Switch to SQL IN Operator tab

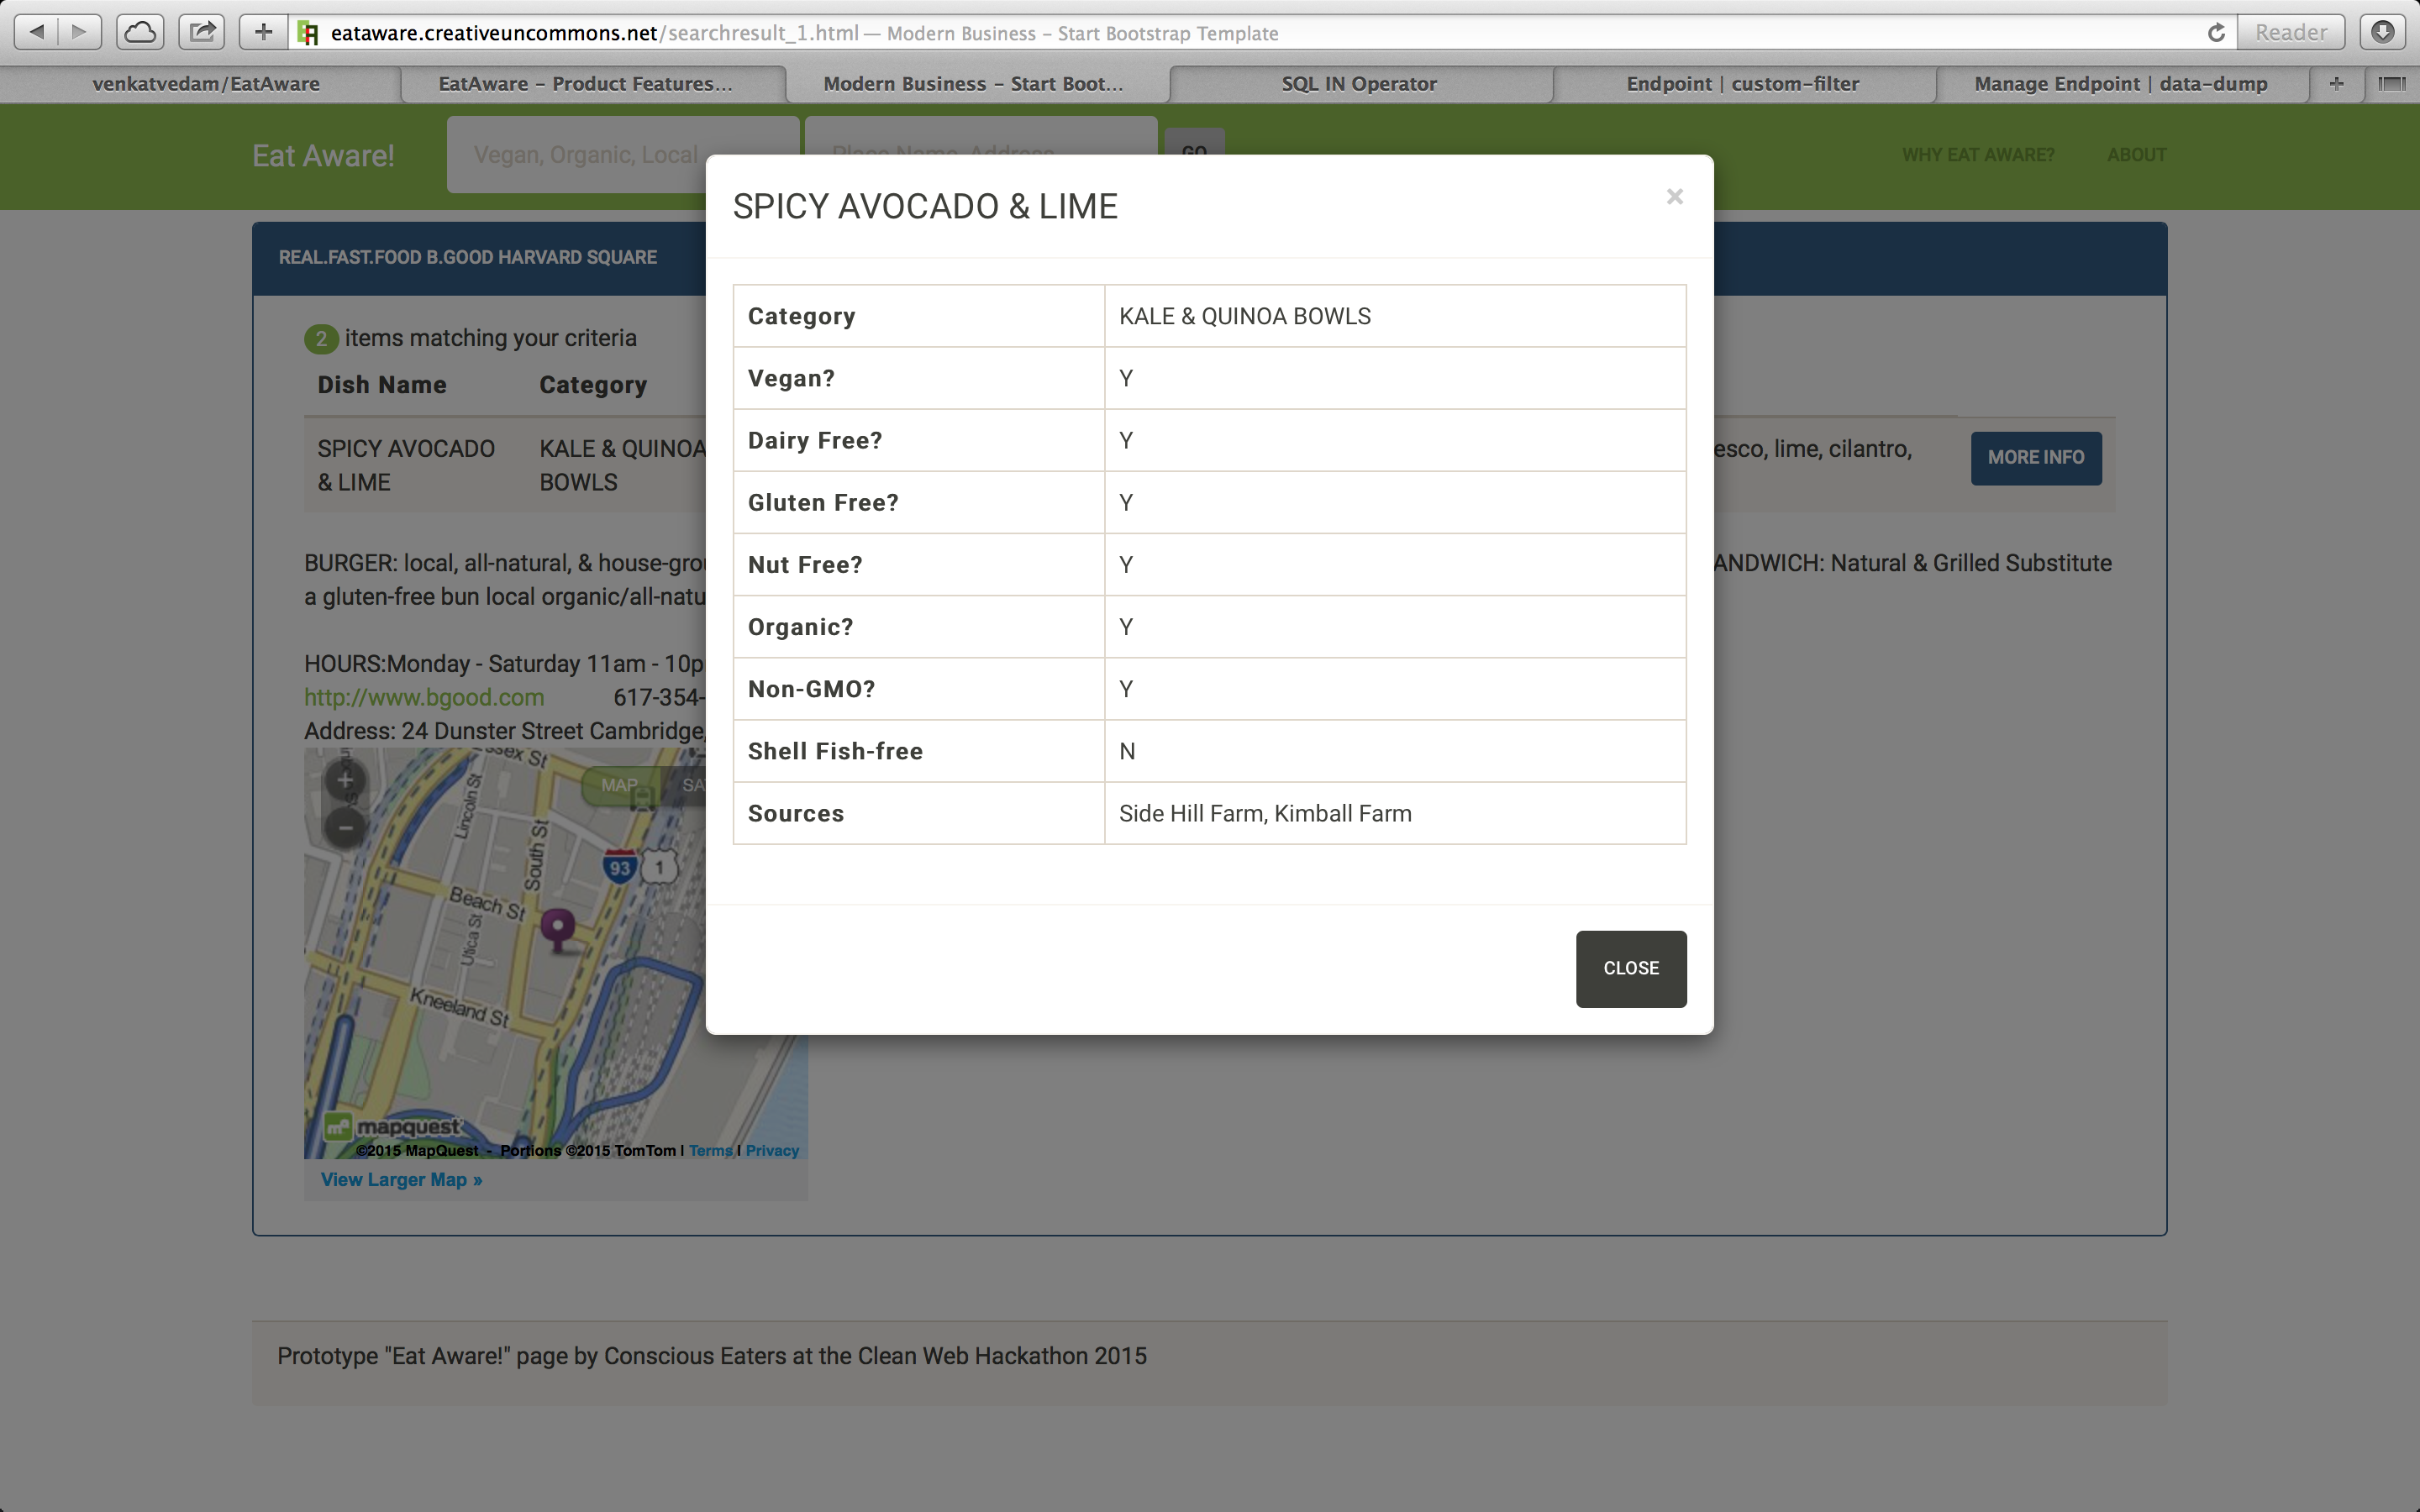point(1359,84)
